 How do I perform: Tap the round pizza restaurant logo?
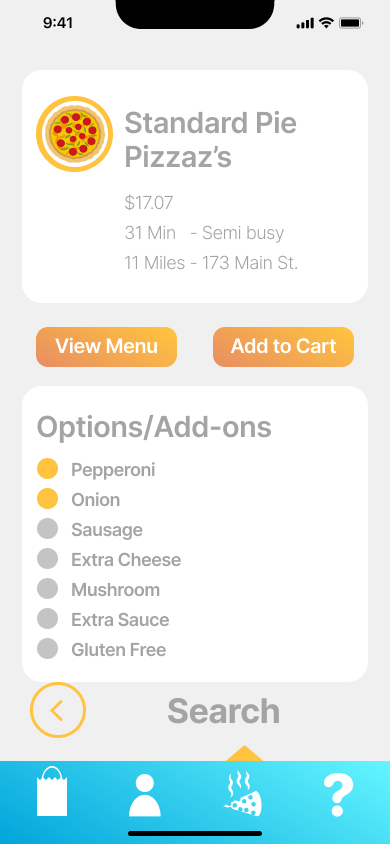pos(74,133)
